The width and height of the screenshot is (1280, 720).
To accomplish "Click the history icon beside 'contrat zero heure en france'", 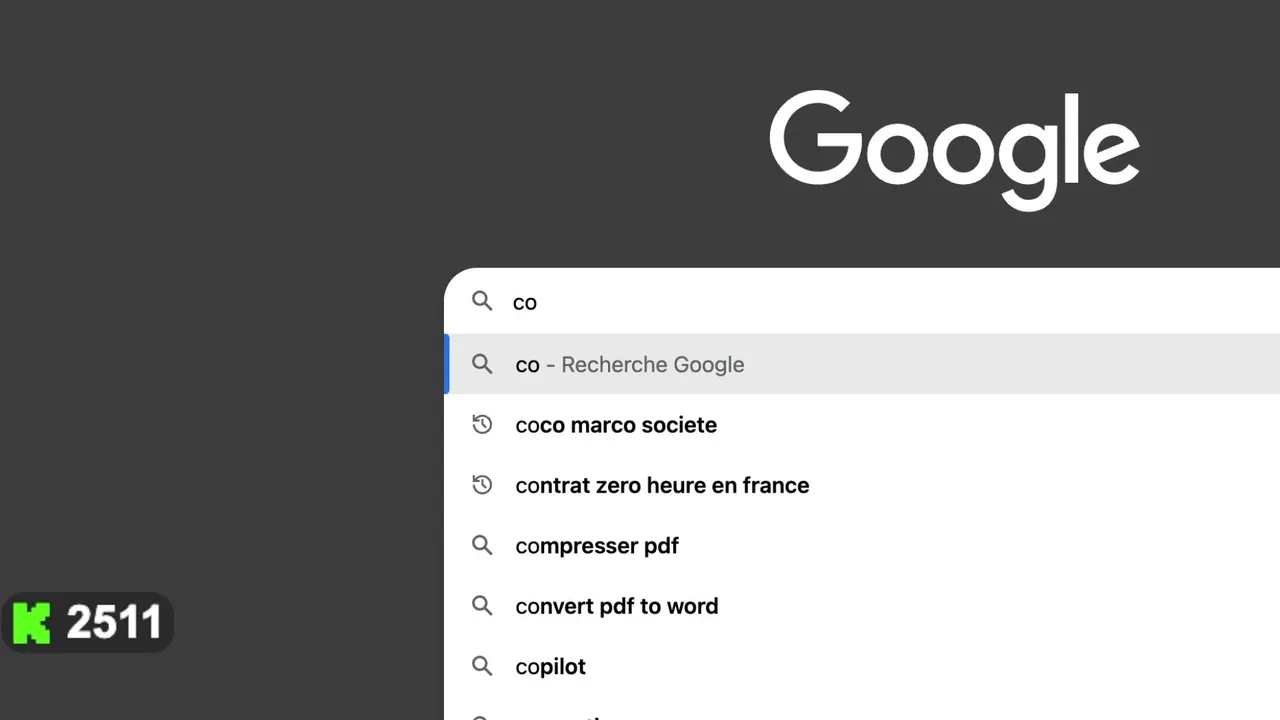I will pos(482,485).
